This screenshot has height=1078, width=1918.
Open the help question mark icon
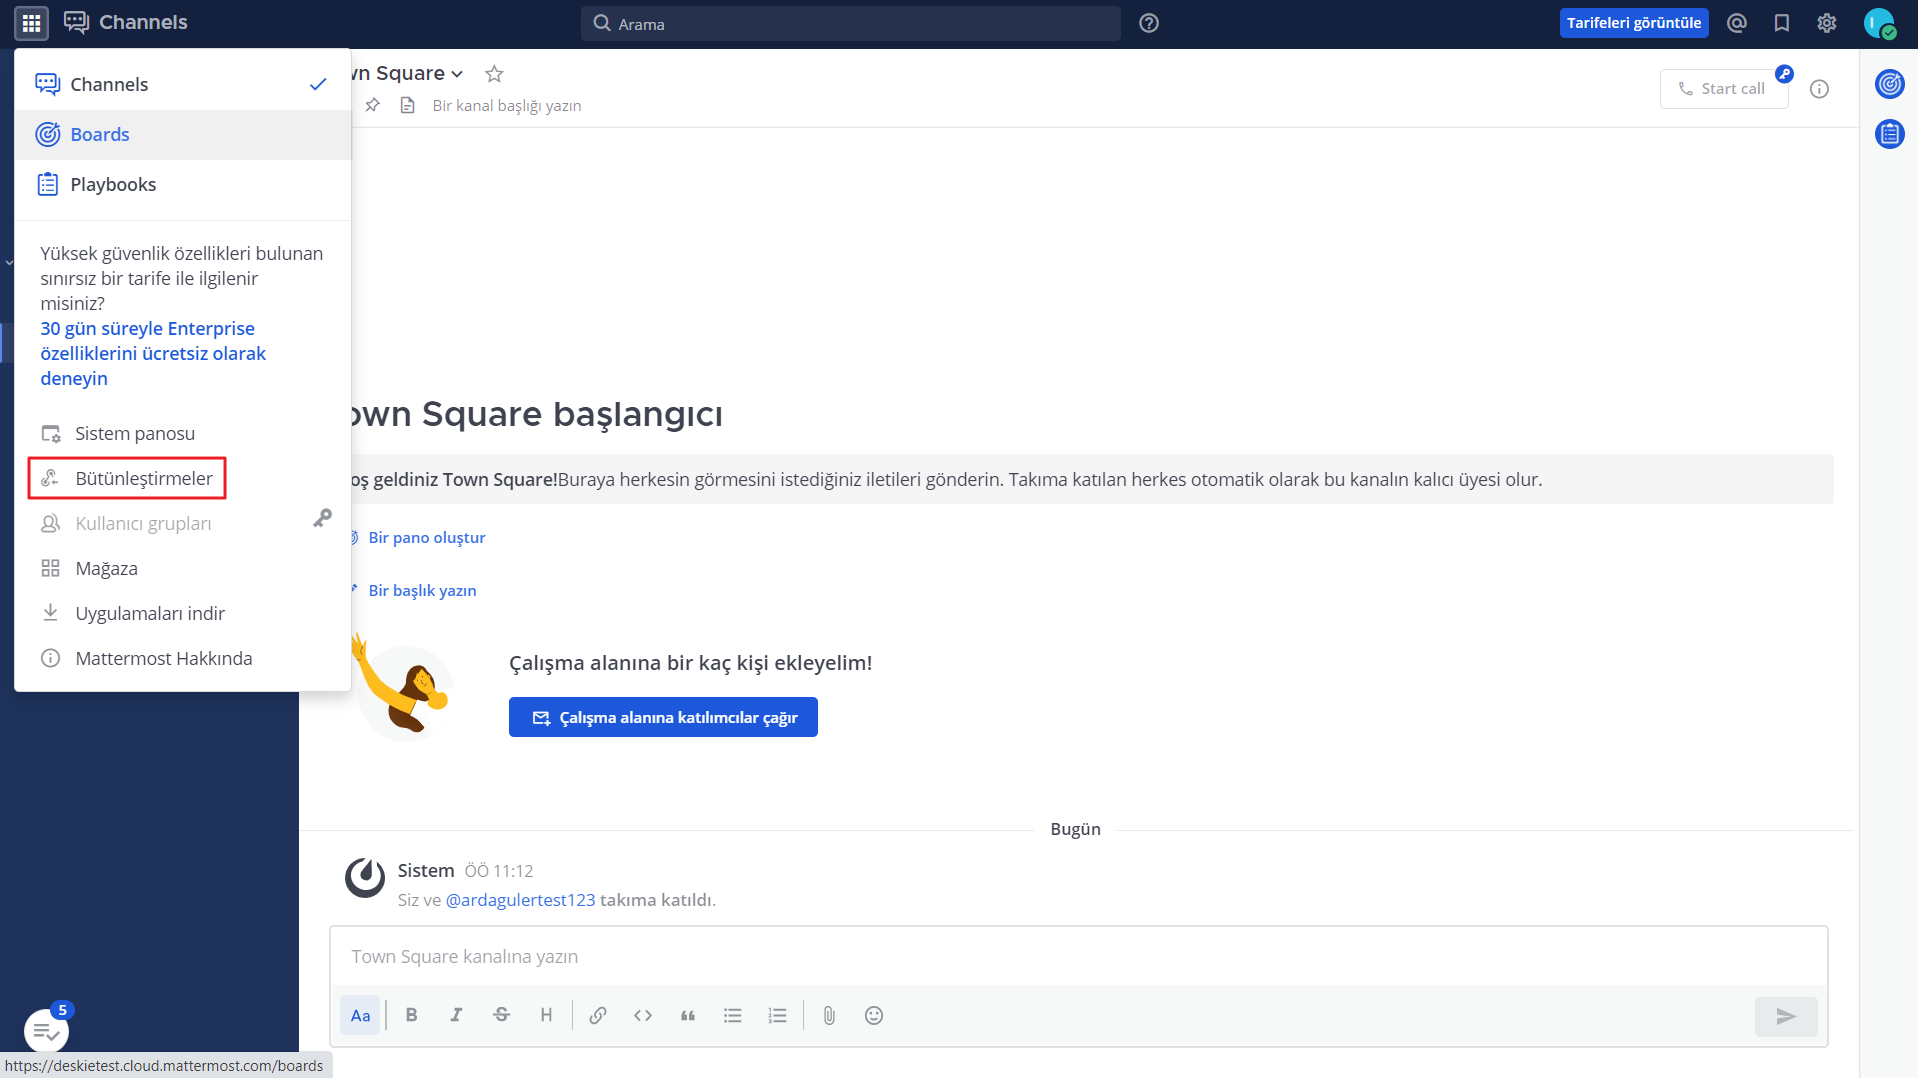pos(1149,23)
